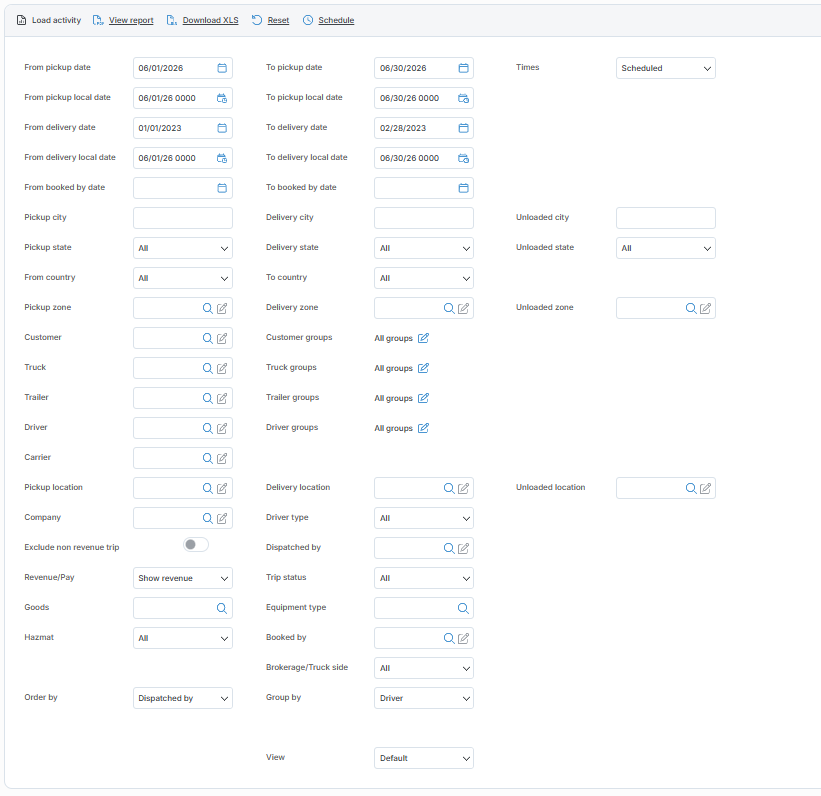The height and width of the screenshot is (796, 821).
Task: Open calendar for To delivery date
Action: [x=463, y=128]
